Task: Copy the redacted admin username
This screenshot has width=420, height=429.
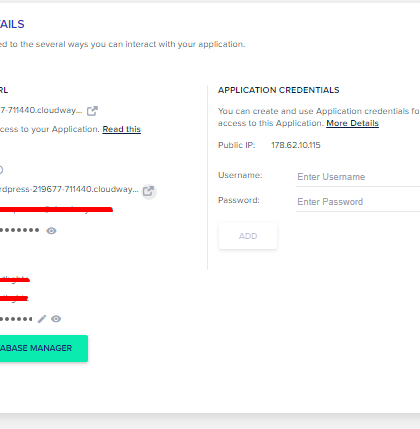Action: tap(56, 209)
